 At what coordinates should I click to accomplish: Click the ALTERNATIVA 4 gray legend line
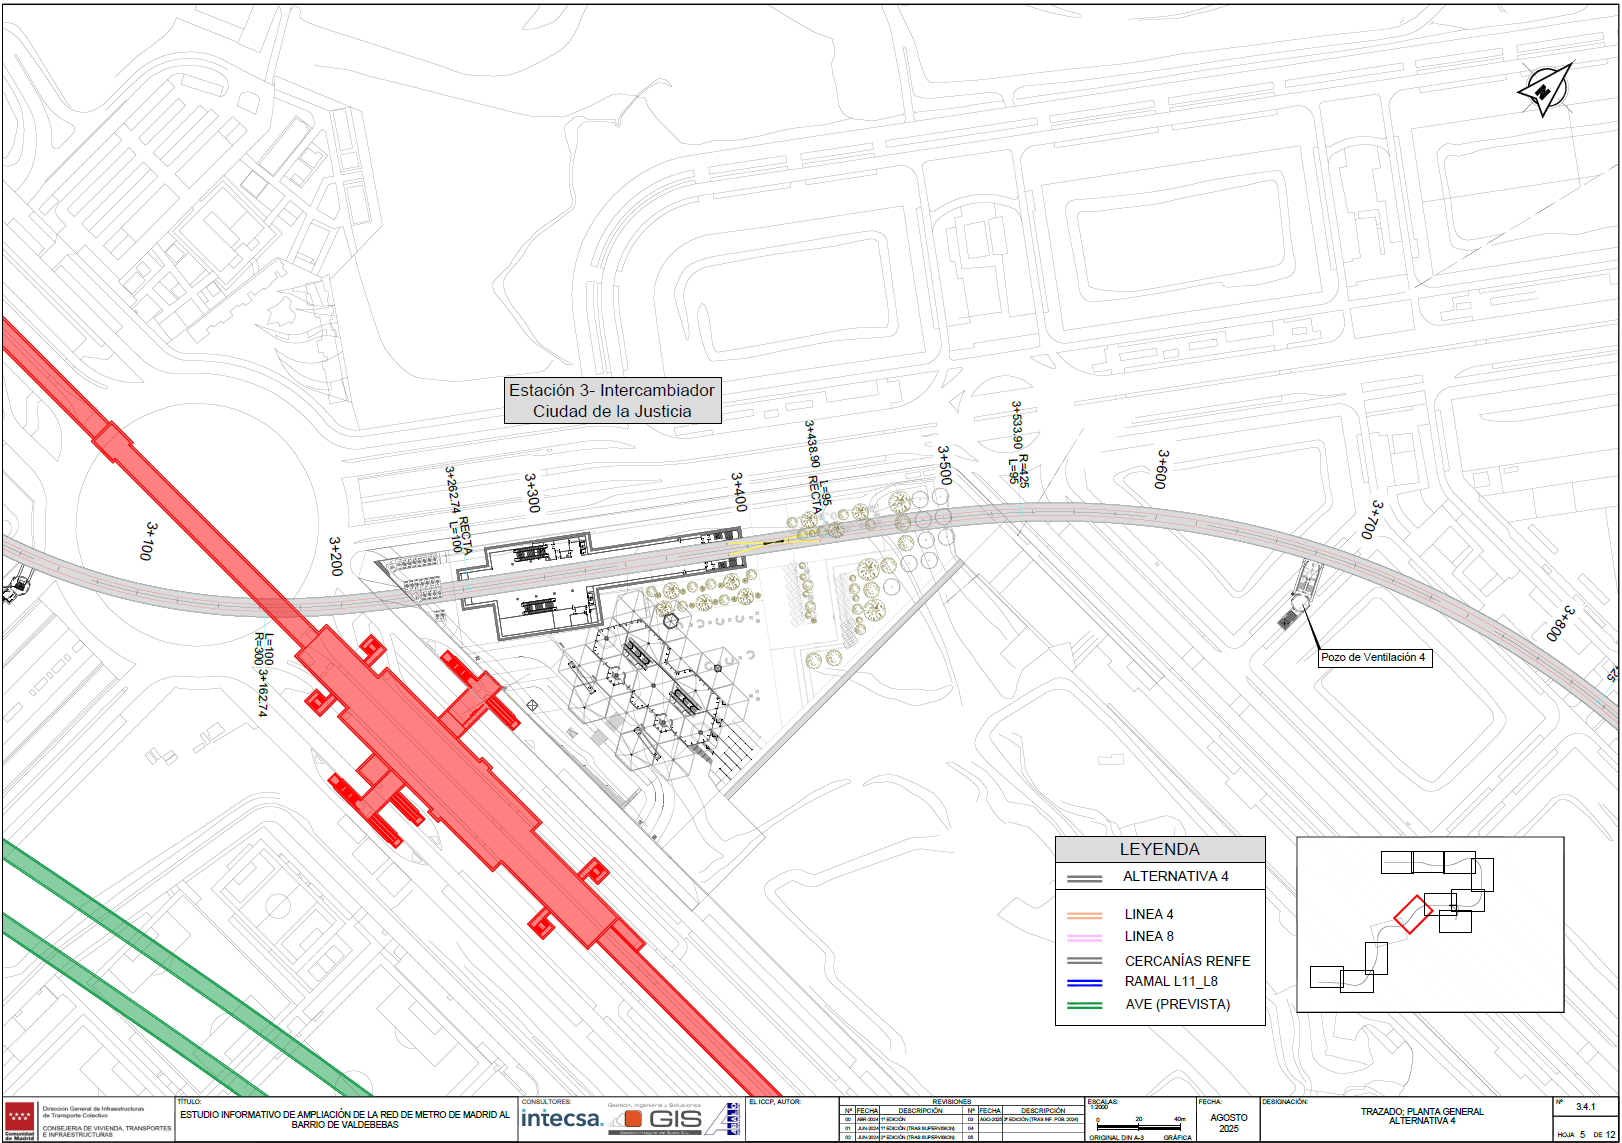pyautogui.click(x=1084, y=879)
